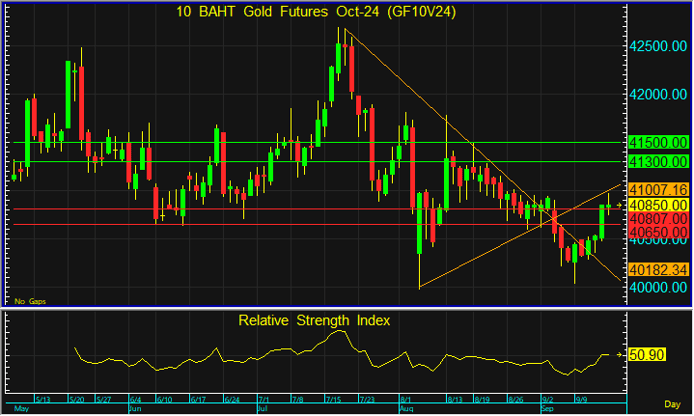The image size is (694, 416).
Task: Click the 40000.00 price axis label
Action: pyautogui.click(x=658, y=288)
